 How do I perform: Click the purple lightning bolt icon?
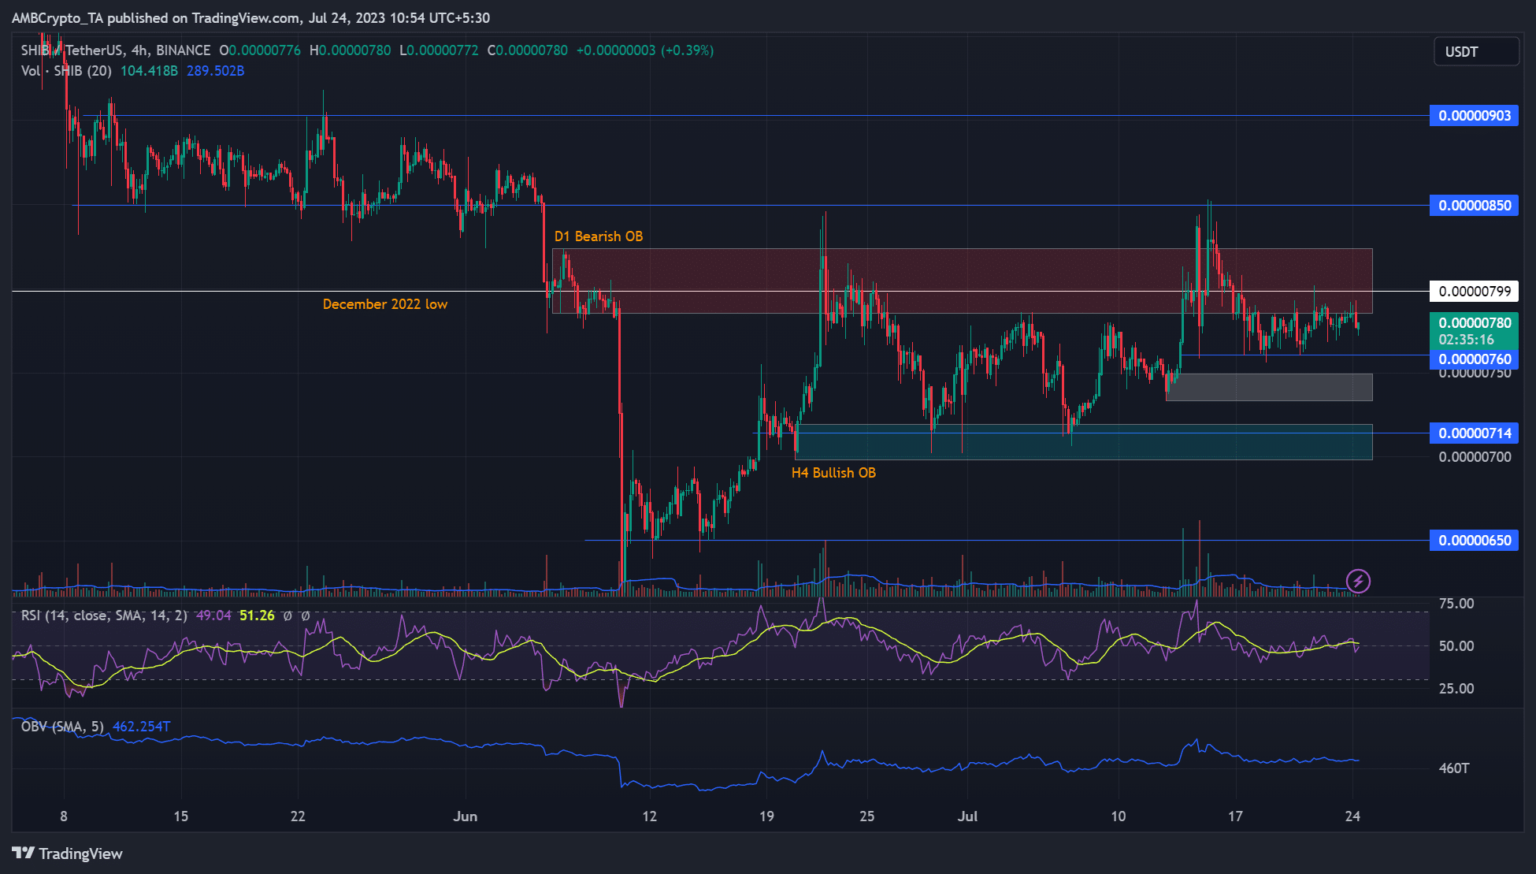1357,581
